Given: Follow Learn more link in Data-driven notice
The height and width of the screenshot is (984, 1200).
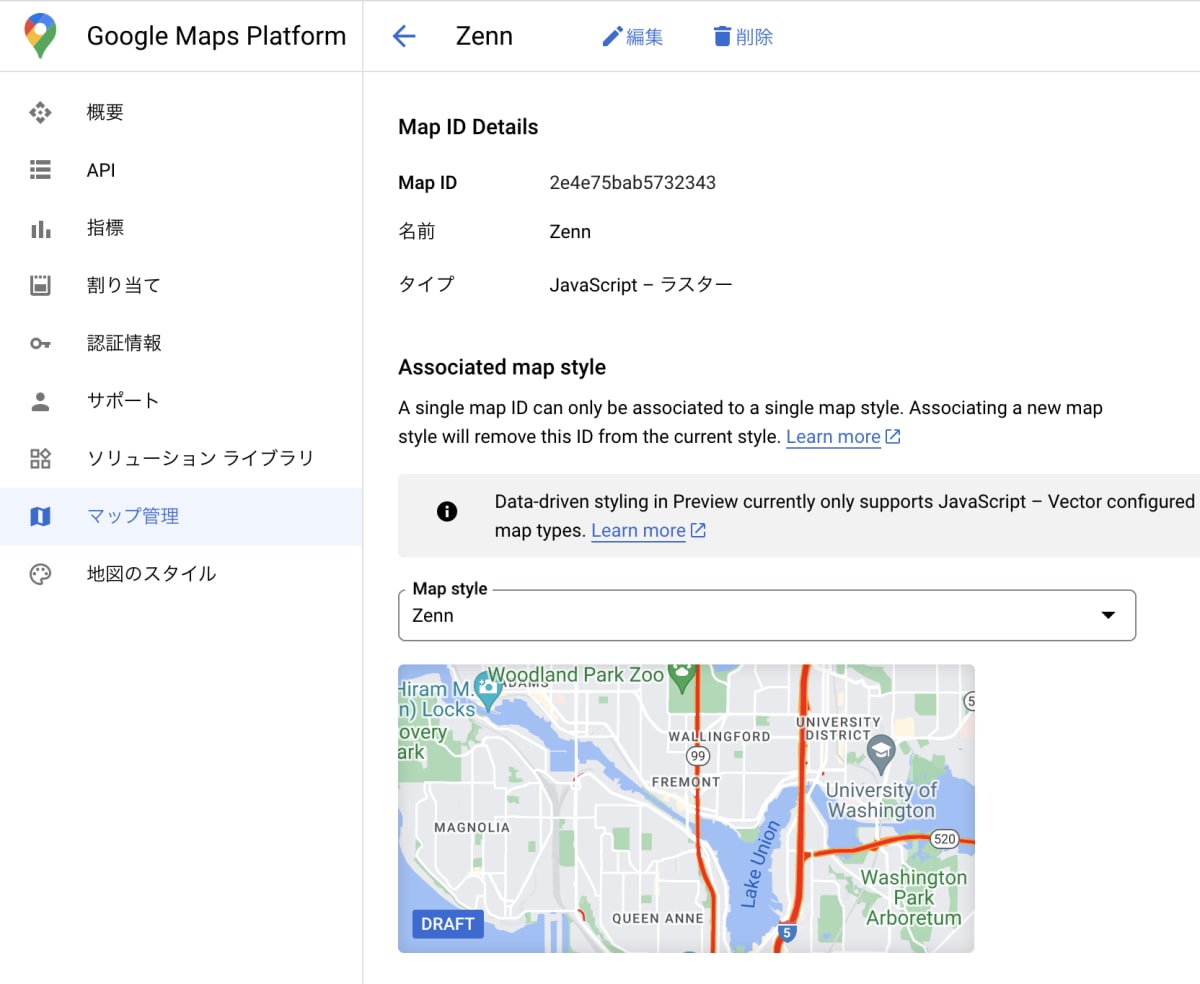Looking at the screenshot, I should click(638, 531).
